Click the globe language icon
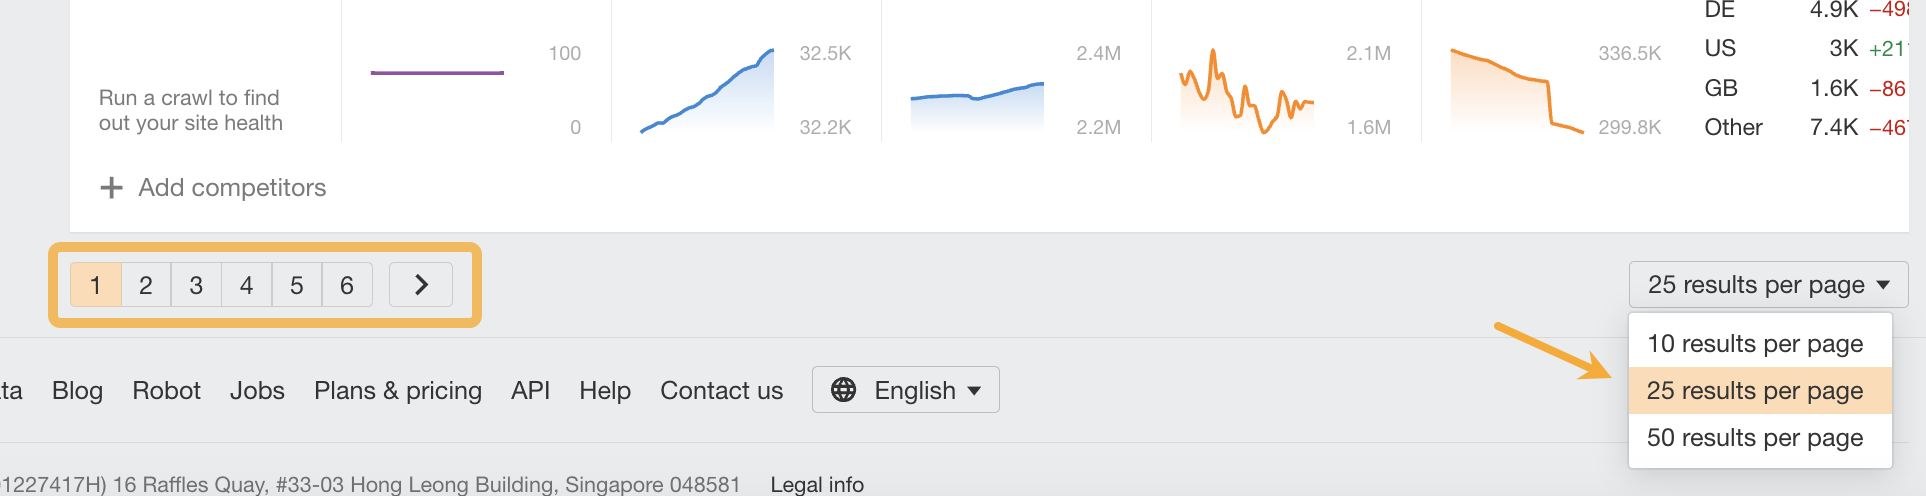The width and height of the screenshot is (1926, 496). point(844,390)
